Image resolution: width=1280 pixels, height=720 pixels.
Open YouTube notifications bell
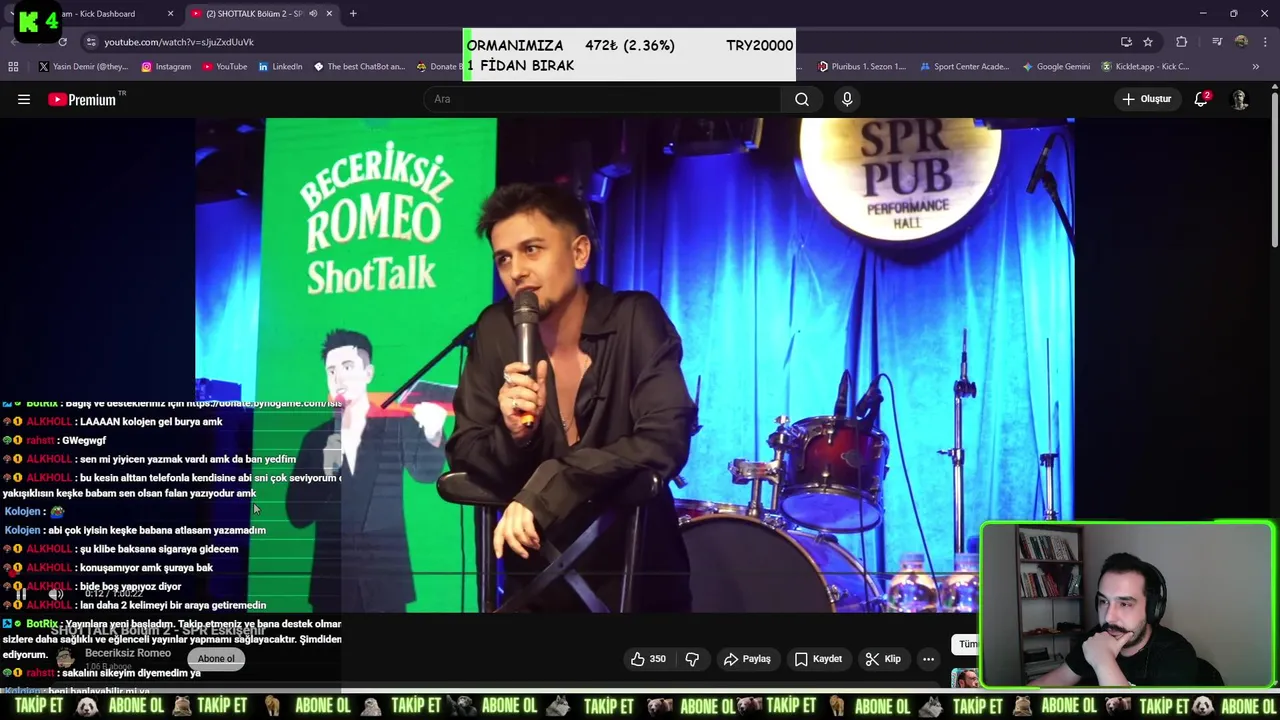pyautogui.click(x=1201, y=99)
